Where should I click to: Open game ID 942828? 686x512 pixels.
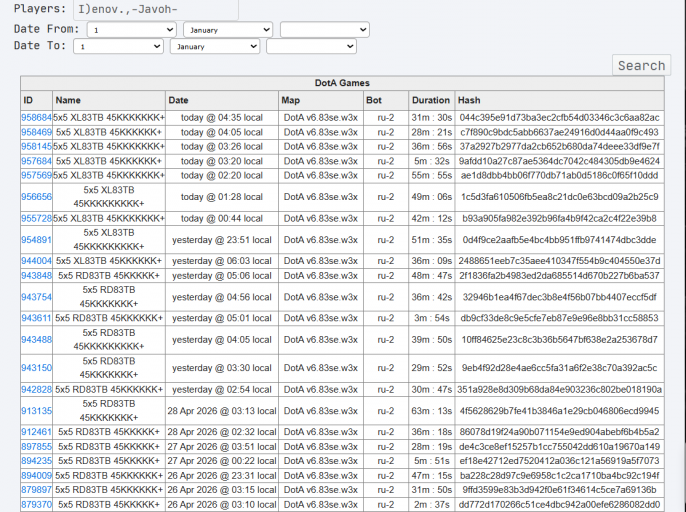click(x=36, y=389)
